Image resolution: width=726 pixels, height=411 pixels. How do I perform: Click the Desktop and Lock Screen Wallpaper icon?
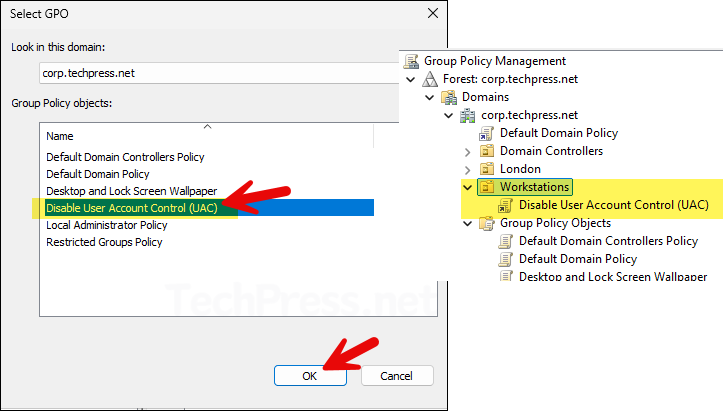pos(505,276)
